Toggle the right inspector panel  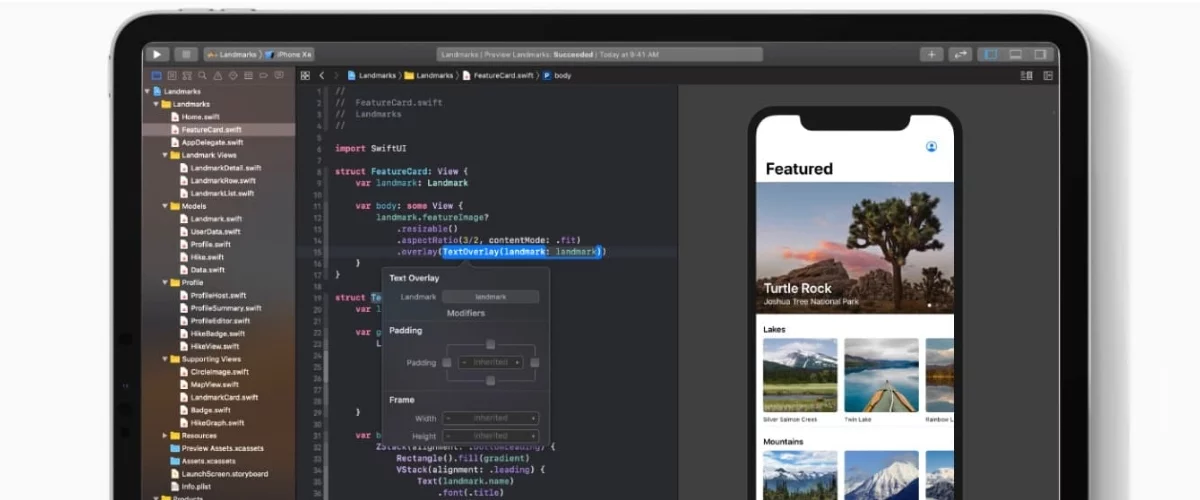(x=1041, y=54)
